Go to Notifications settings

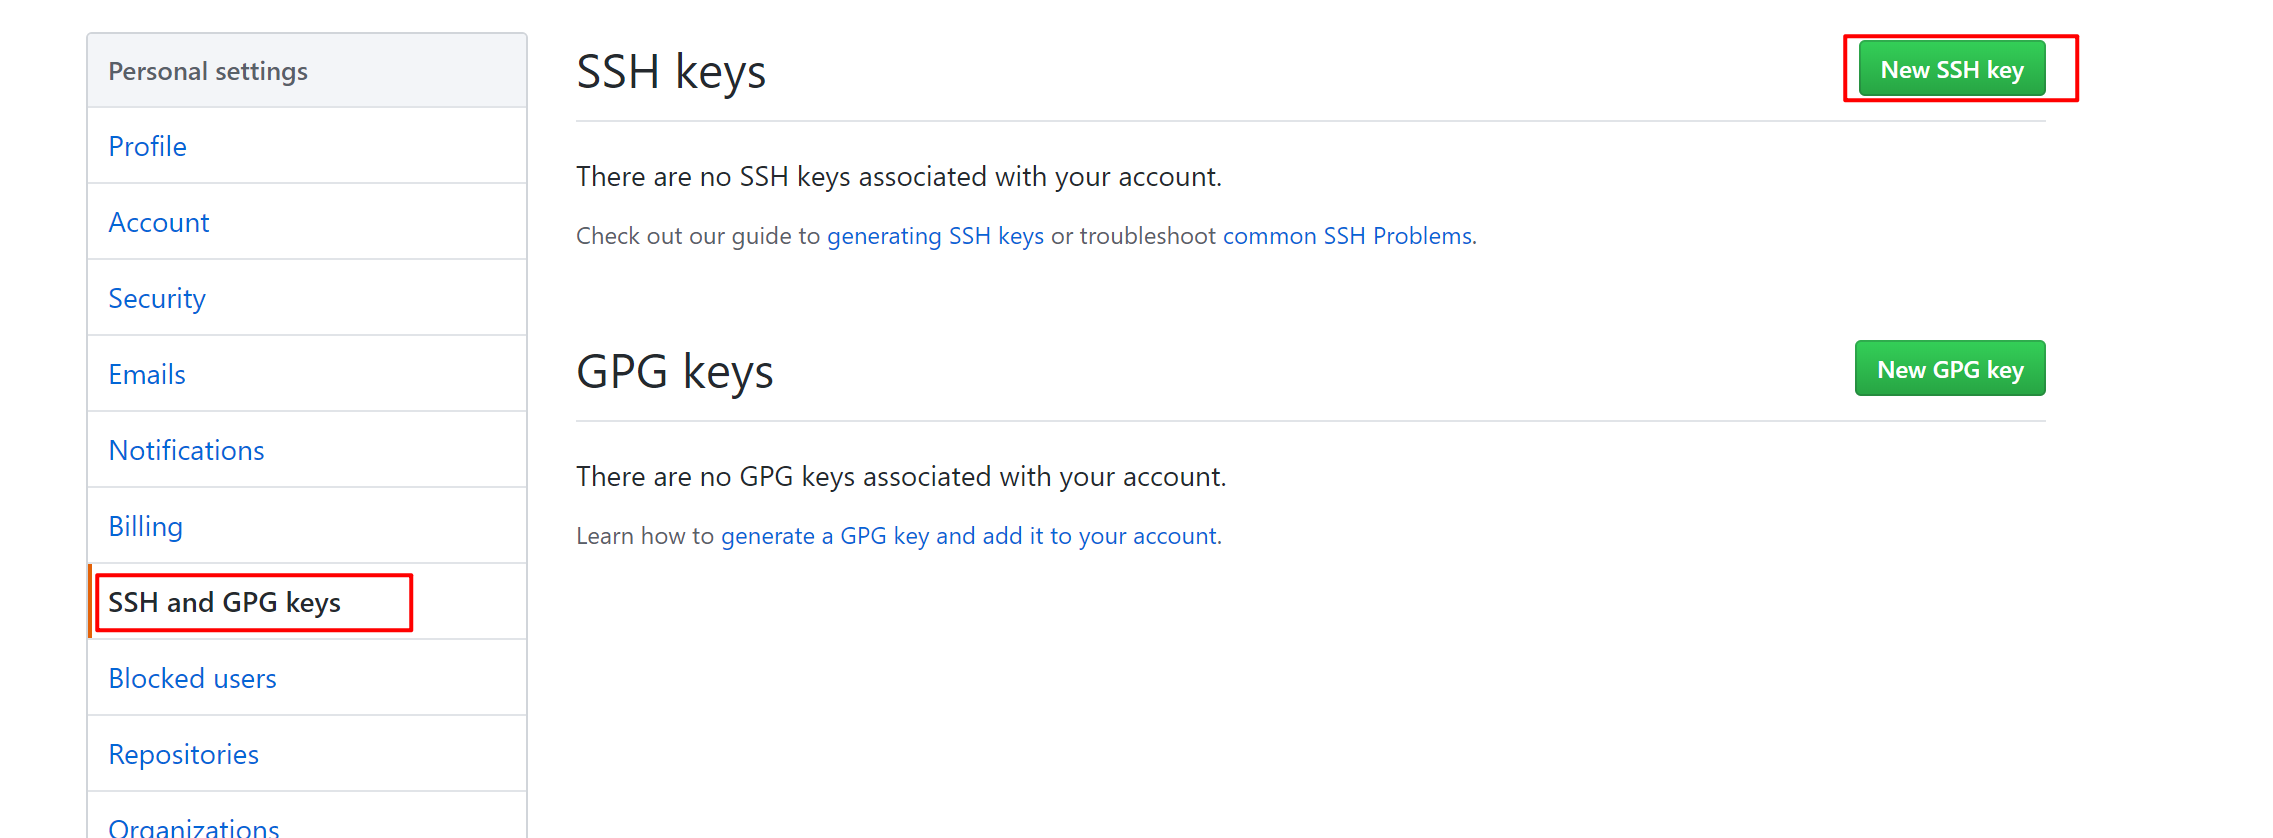point(186,450)
